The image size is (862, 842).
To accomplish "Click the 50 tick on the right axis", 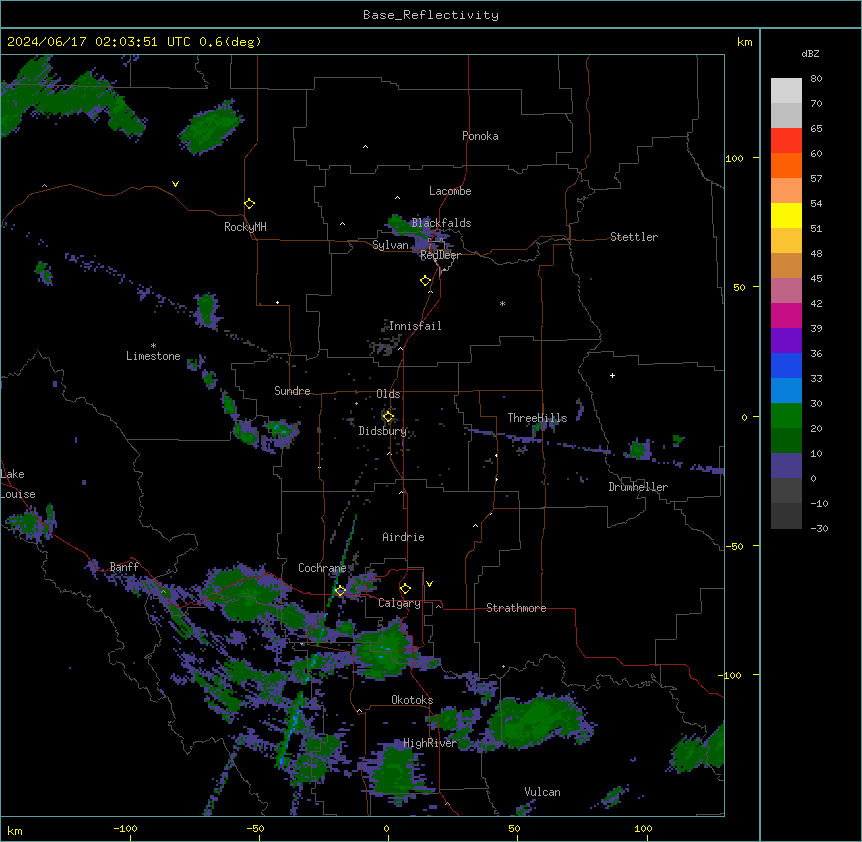I will (739, 287).
